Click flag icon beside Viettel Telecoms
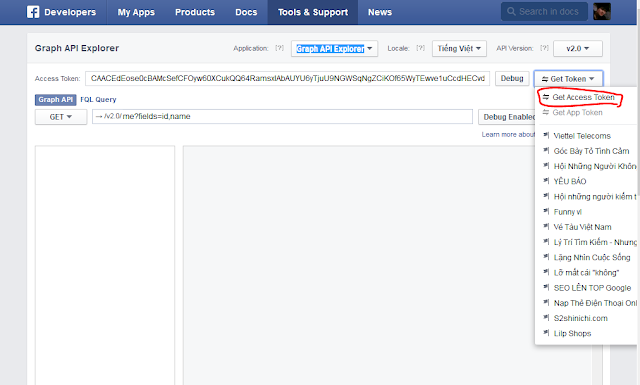This screenshot has width=640, height=385. click(546, 135)
